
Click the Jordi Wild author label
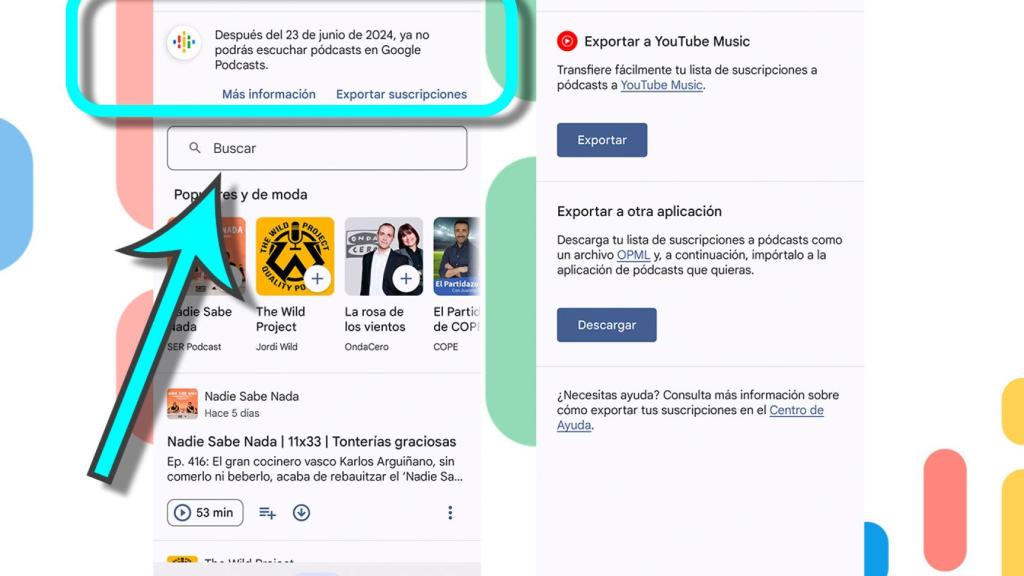(276, 347)
